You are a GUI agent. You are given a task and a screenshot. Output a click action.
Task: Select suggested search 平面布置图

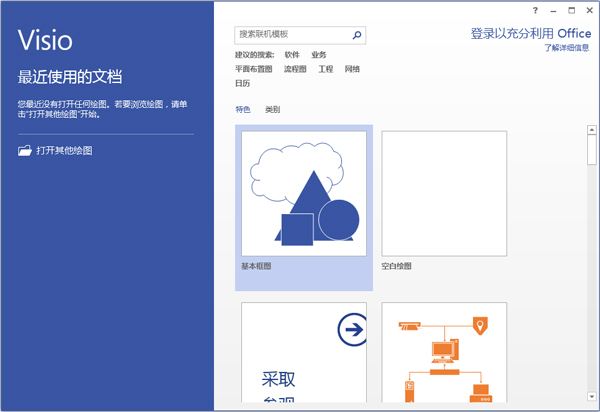coord(253,69)
